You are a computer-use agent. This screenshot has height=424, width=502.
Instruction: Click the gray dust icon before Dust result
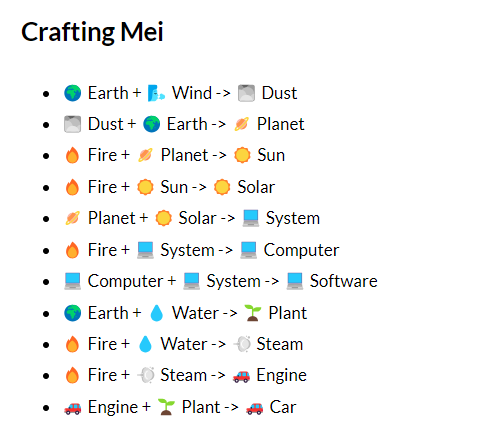(x=246, y=93)
